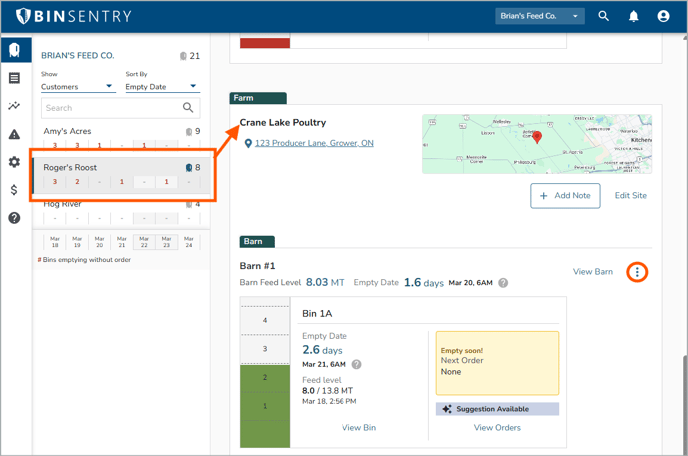Click the Farm section tab label

click(258, 98)
